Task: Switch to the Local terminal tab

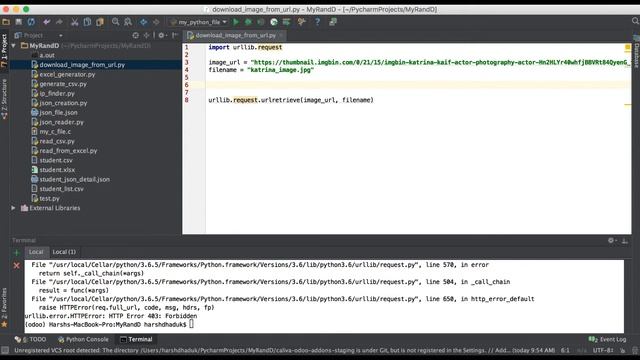Action: [36, 252]
